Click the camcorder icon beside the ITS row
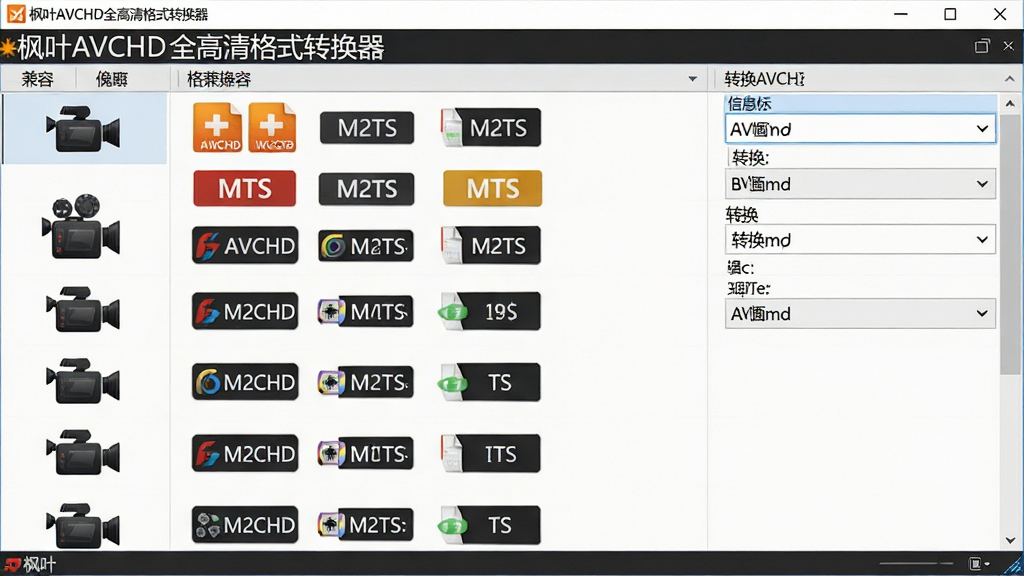 click(83, 452)
